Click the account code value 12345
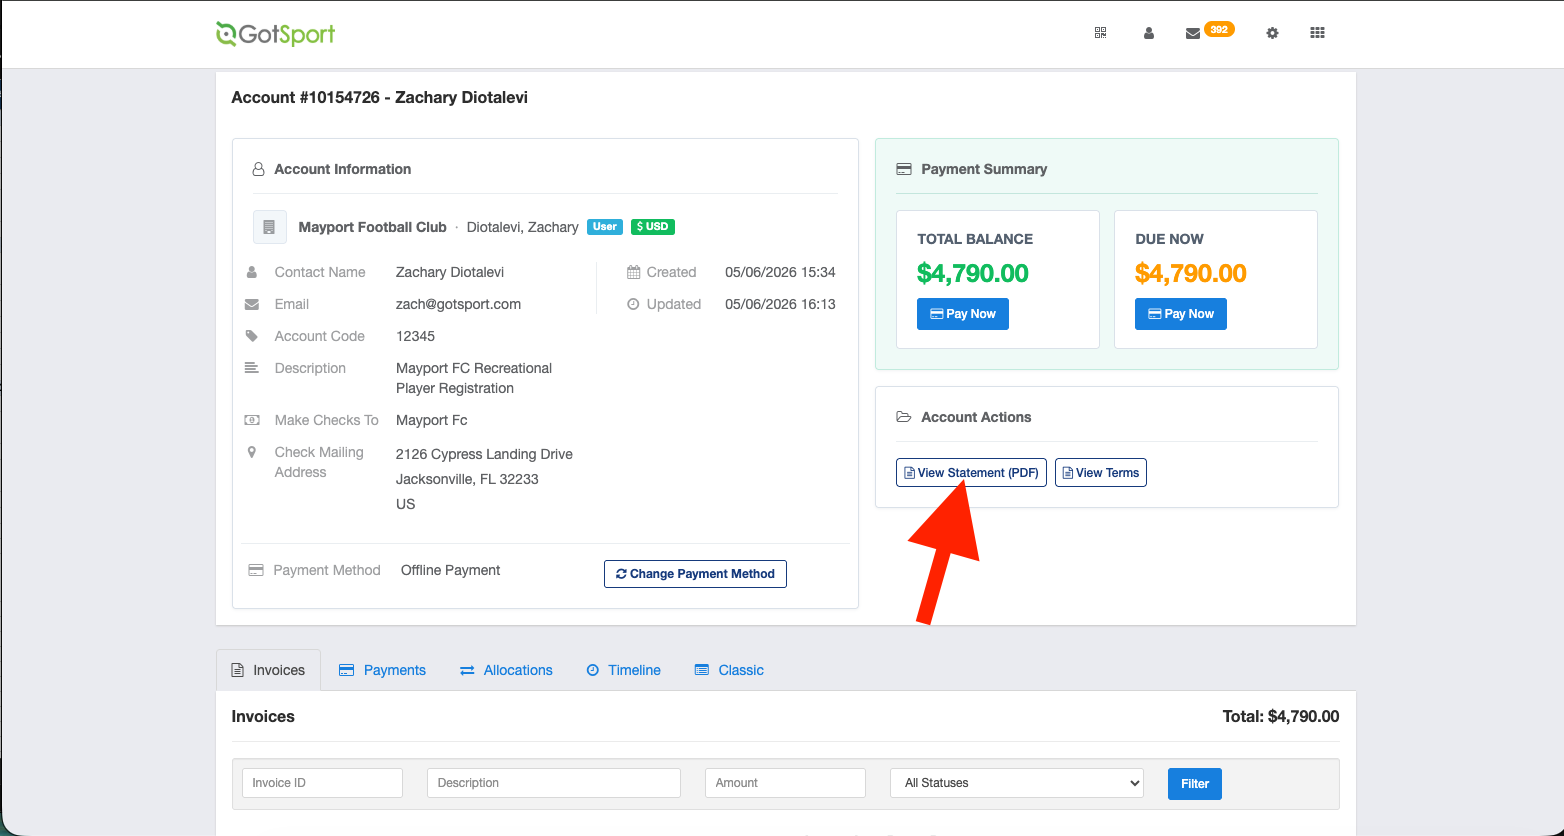The image size is (1564, 836). click(415, 336)
